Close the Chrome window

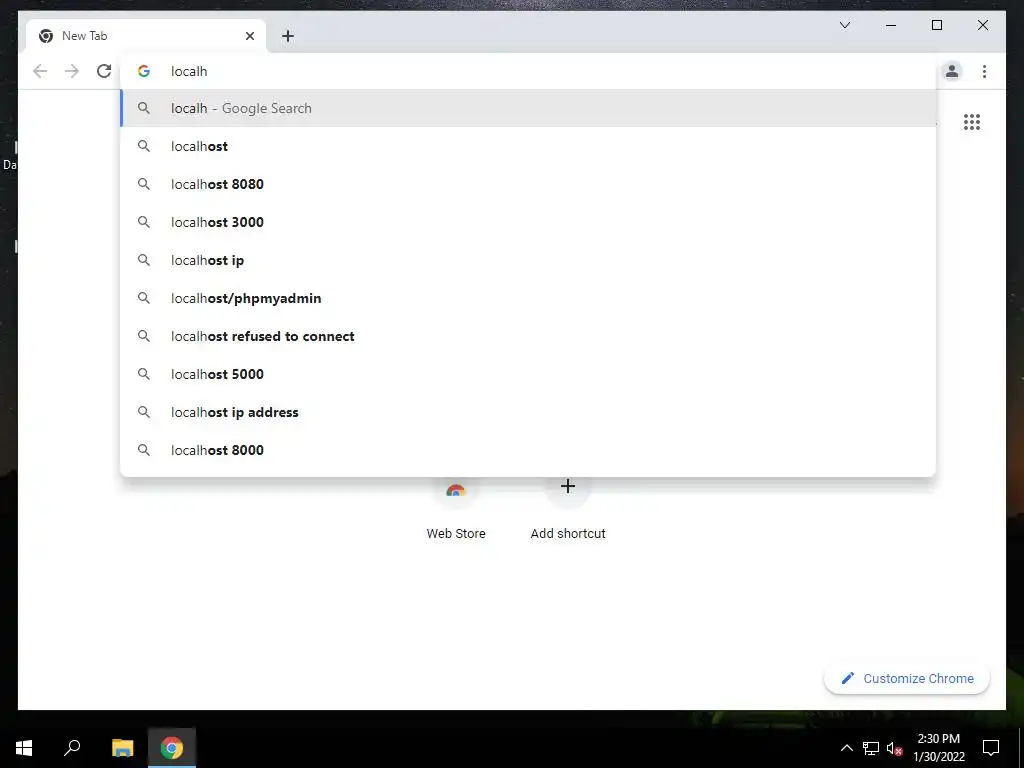[x=982, y=25]
